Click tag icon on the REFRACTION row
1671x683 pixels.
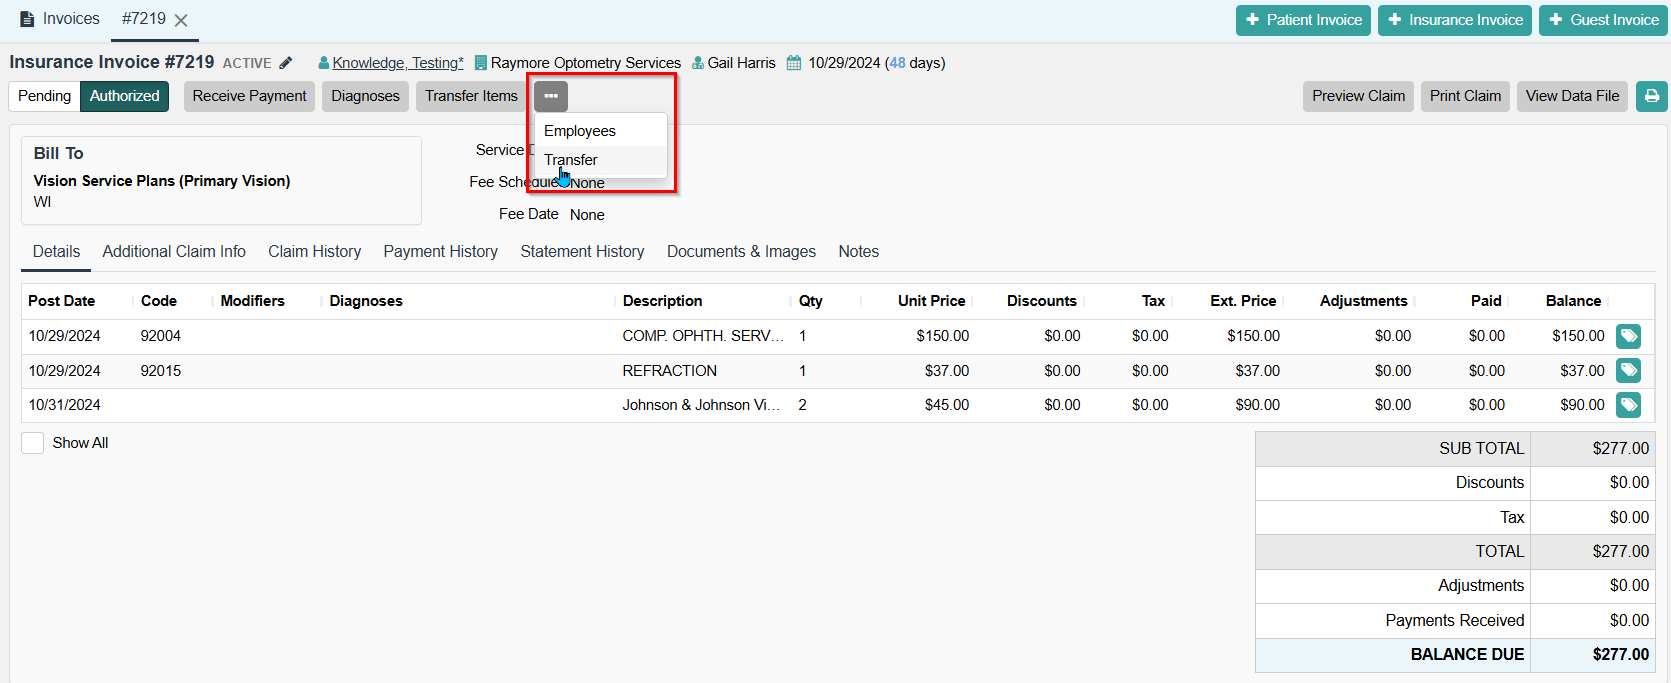[1628, 371]
